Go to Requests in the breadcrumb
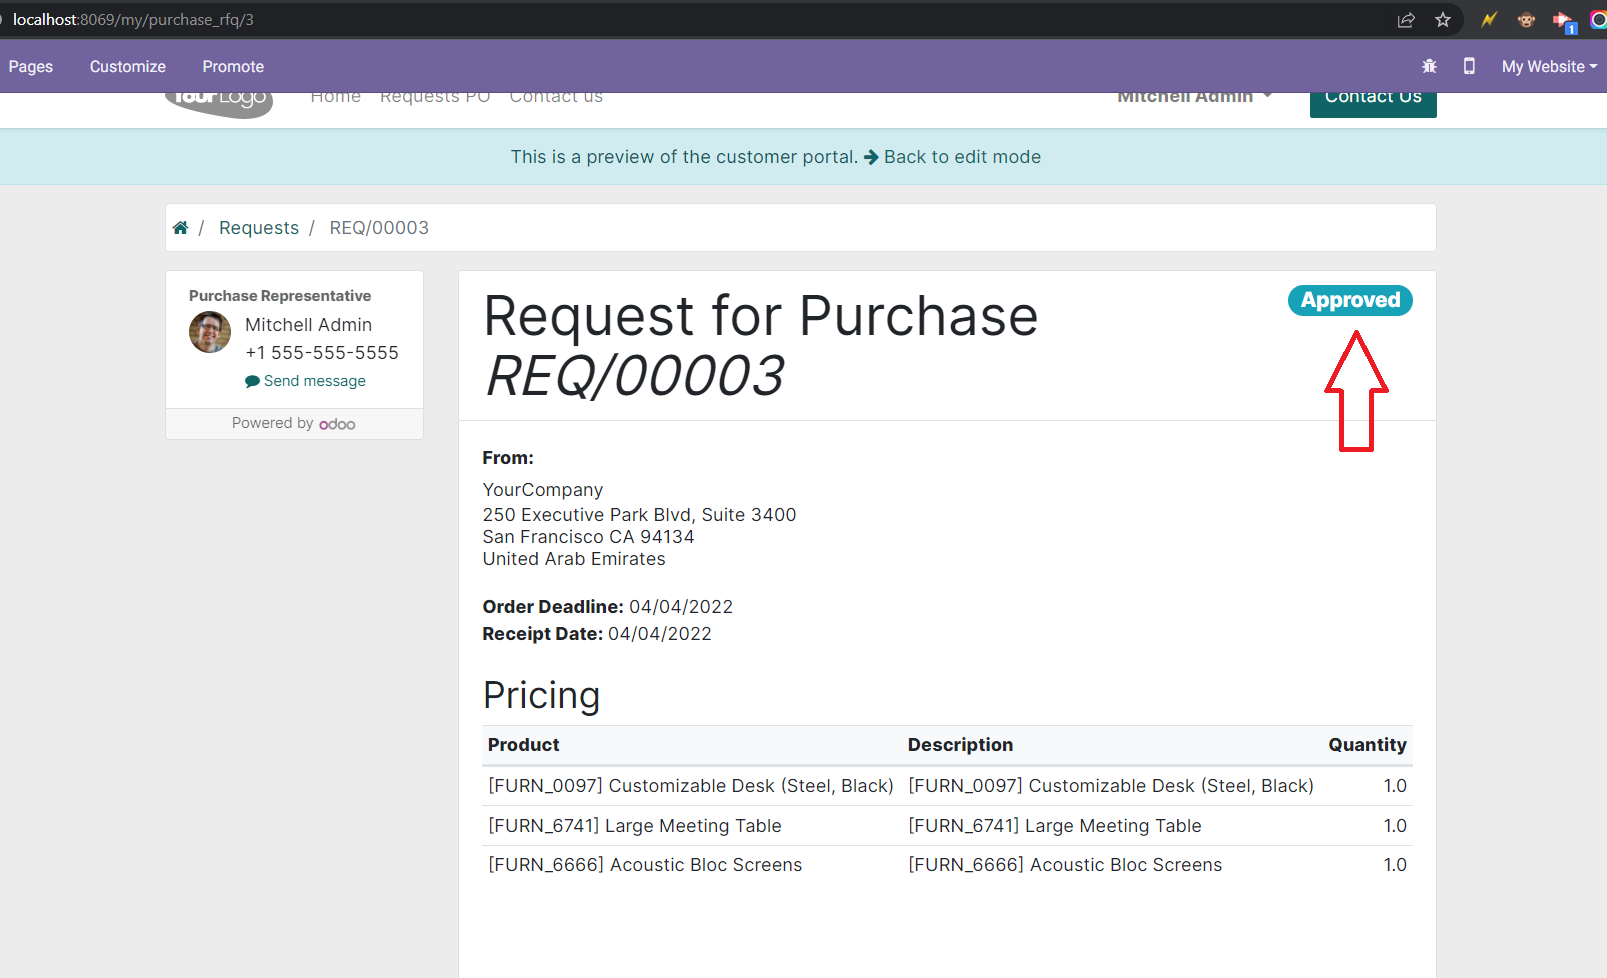This screenshot has width=1607, height=978. [259, 228]
